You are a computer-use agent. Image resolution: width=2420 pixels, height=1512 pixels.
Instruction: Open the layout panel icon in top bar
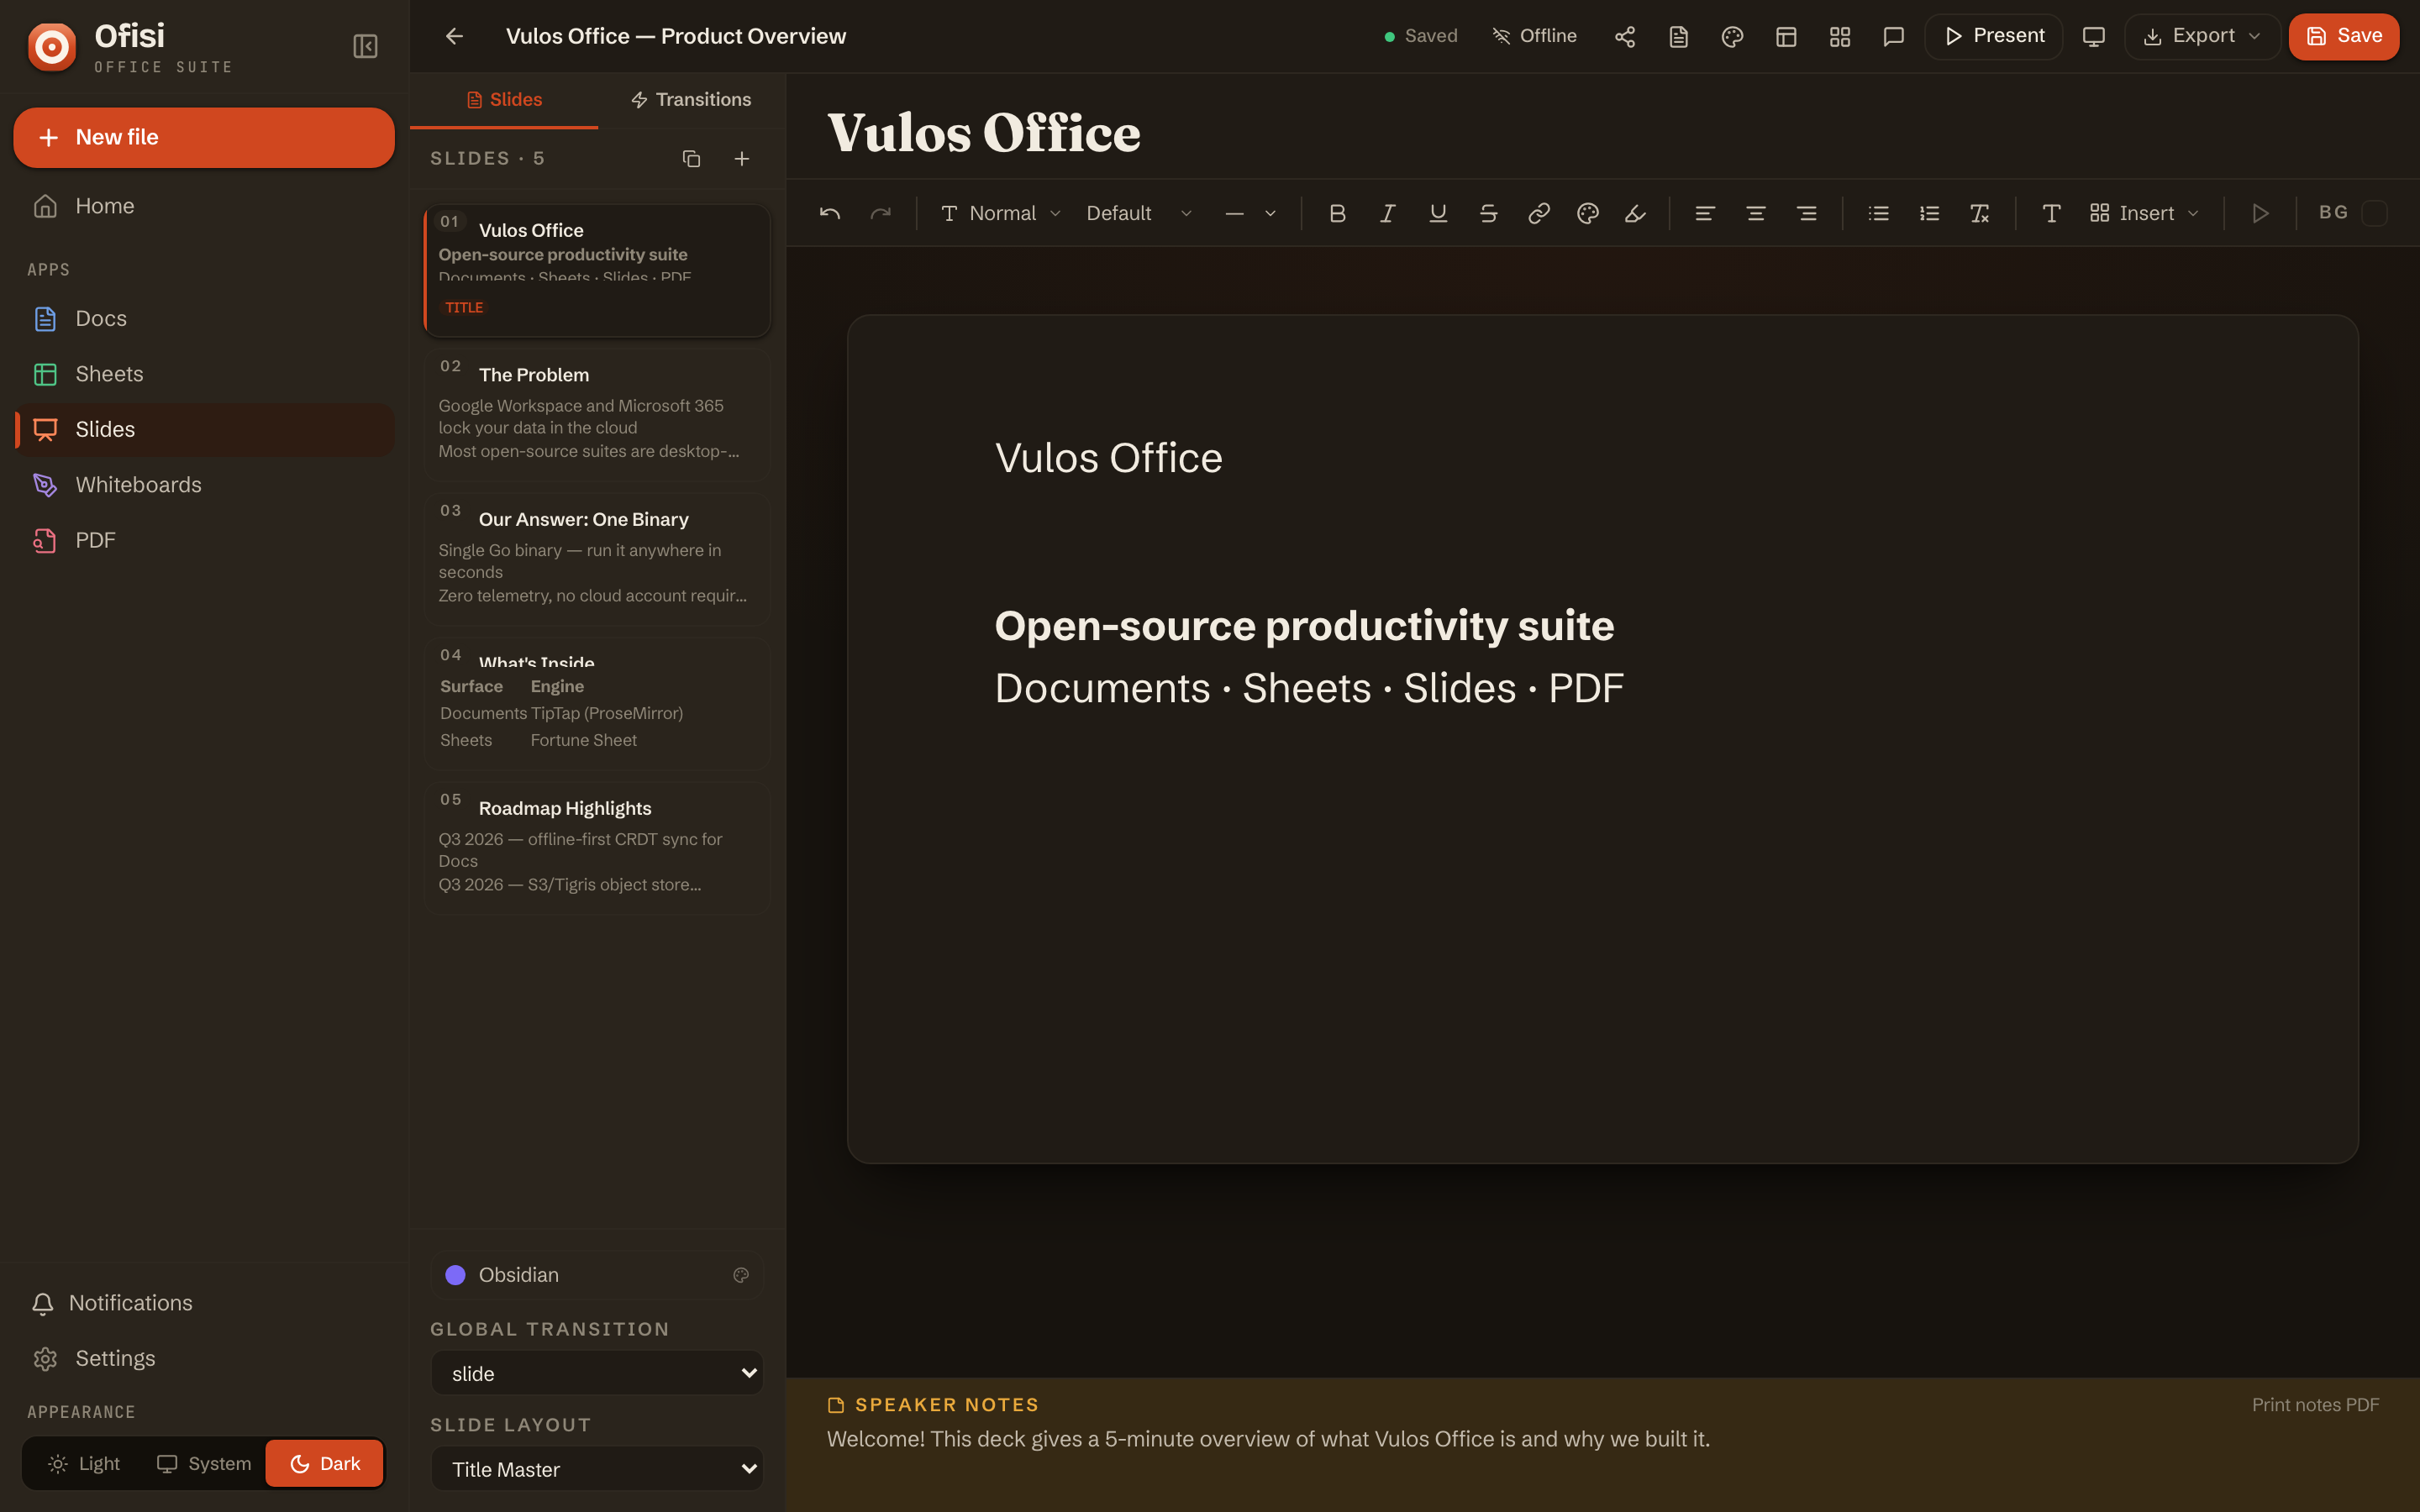(x=1787, y=36)
